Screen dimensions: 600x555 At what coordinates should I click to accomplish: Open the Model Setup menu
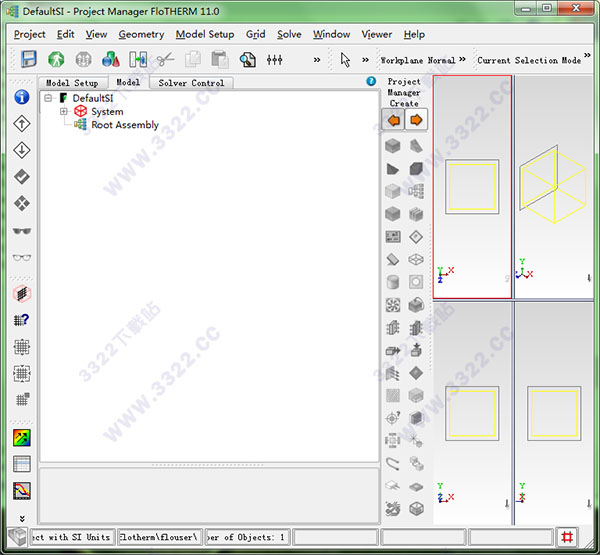205,34
